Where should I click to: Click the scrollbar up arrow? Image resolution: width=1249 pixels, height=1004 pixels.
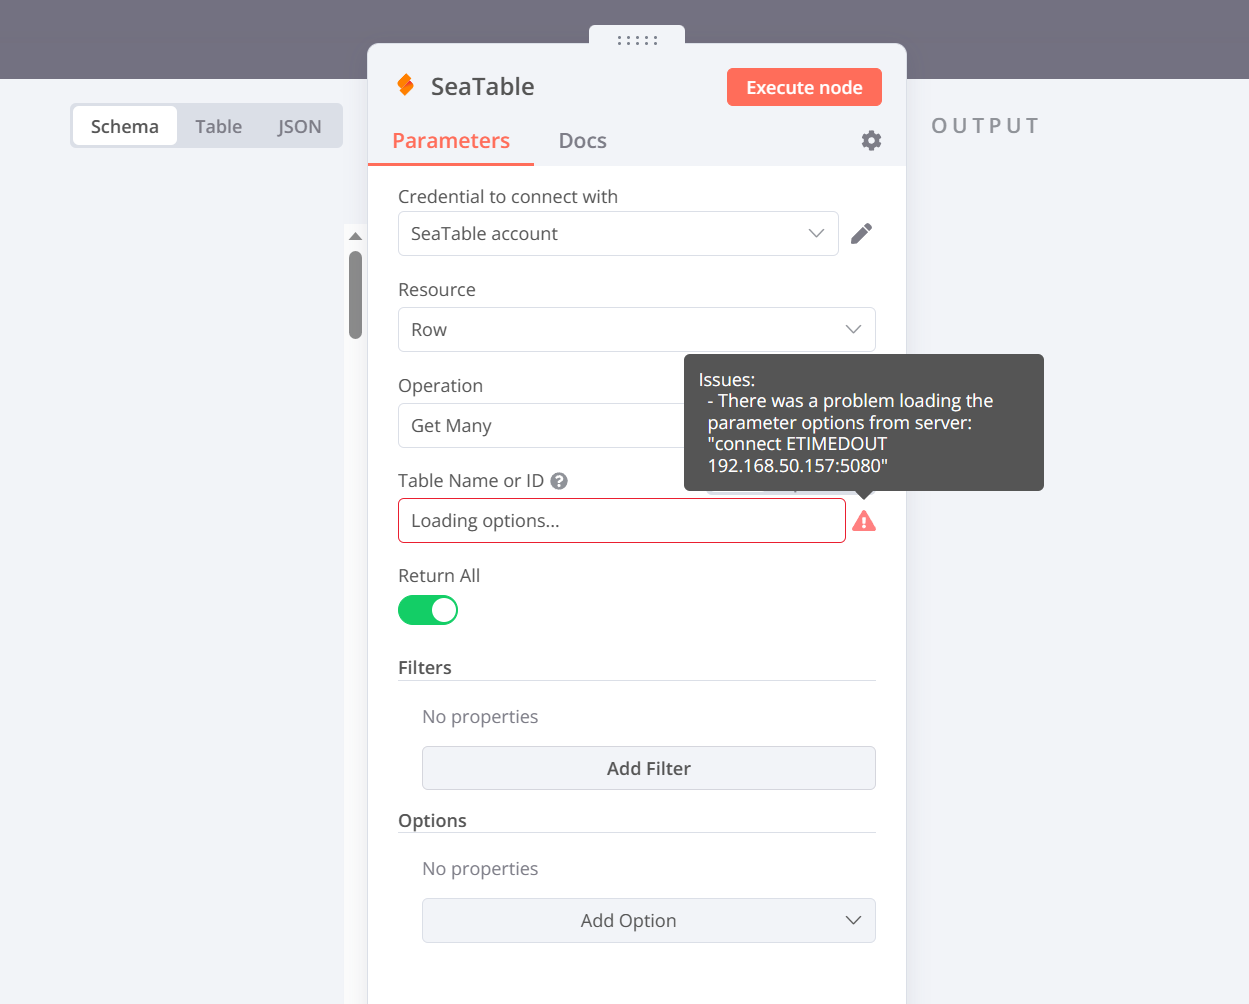(355, 237)
